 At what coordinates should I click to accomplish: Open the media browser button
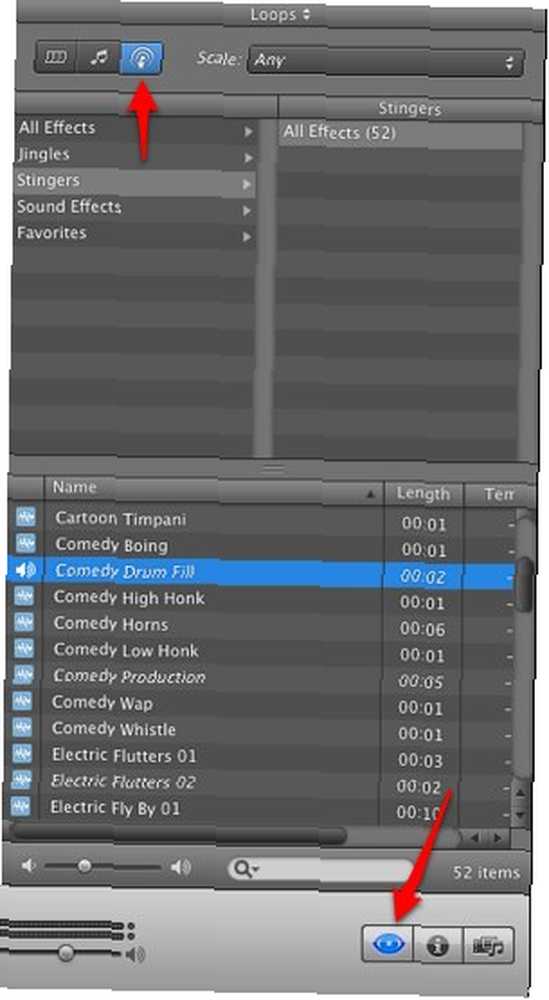click(488, 945)
